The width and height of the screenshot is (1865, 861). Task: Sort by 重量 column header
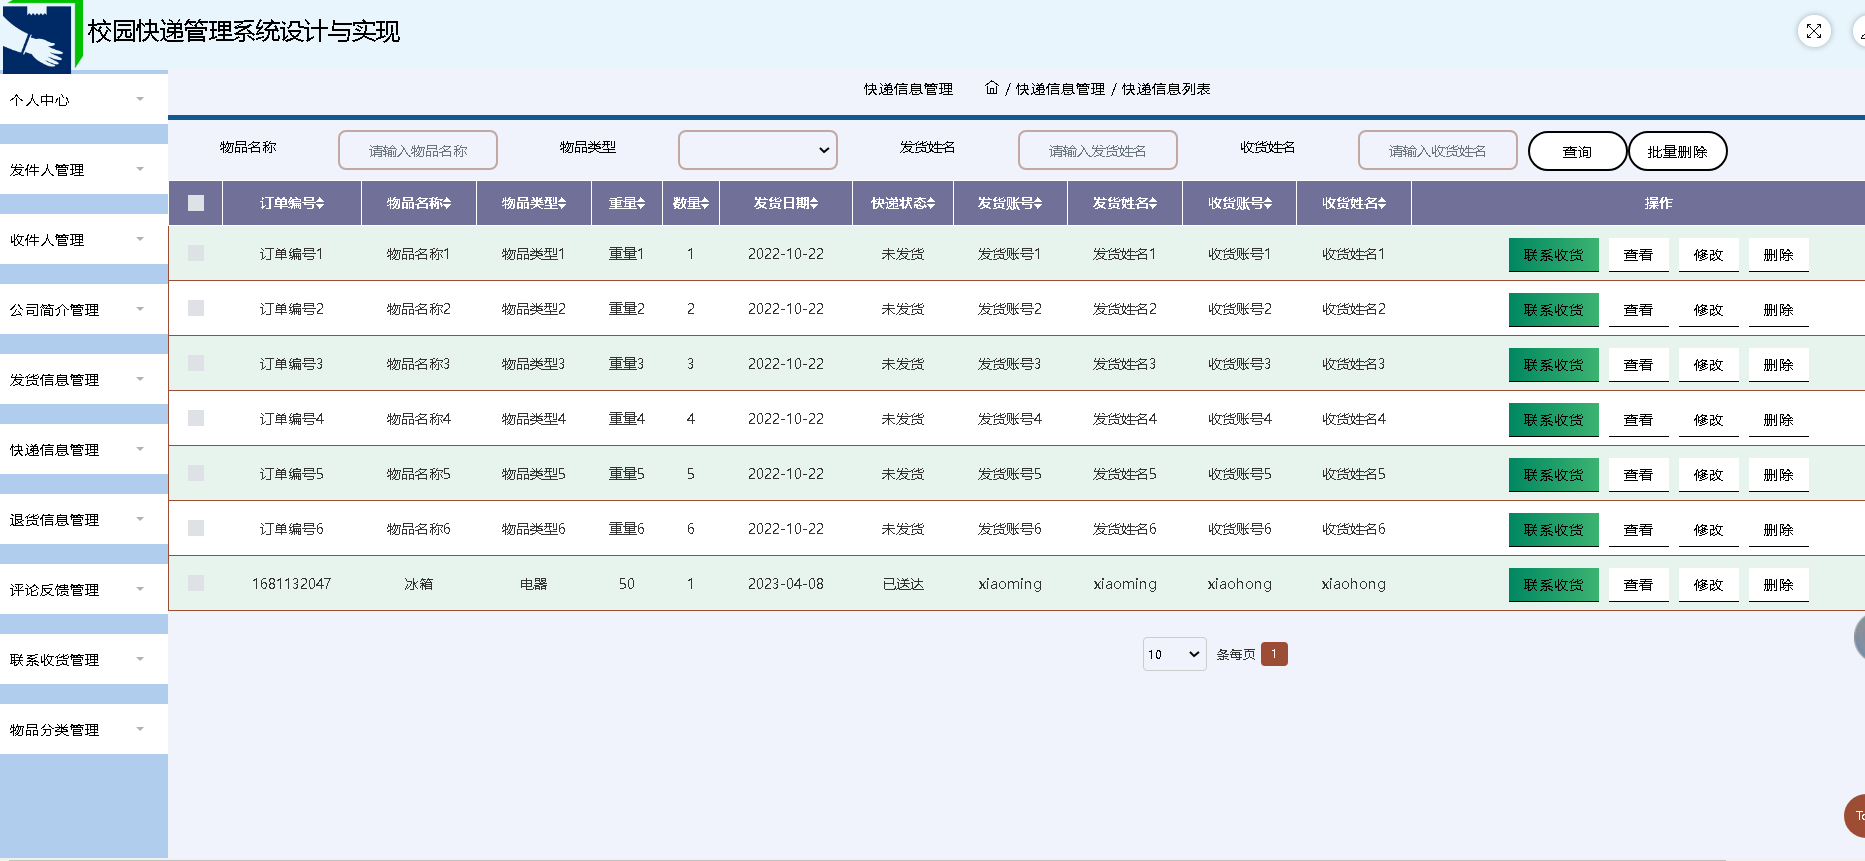(627, 203)
